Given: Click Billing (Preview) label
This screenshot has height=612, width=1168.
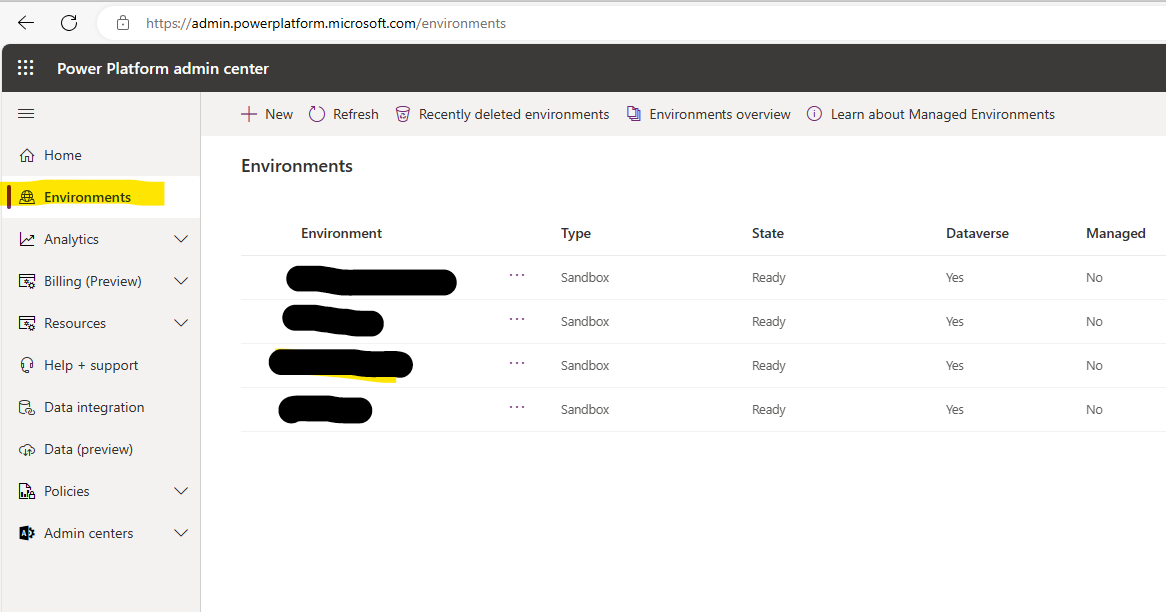Looking at the screenshot, I should (92, 281).
